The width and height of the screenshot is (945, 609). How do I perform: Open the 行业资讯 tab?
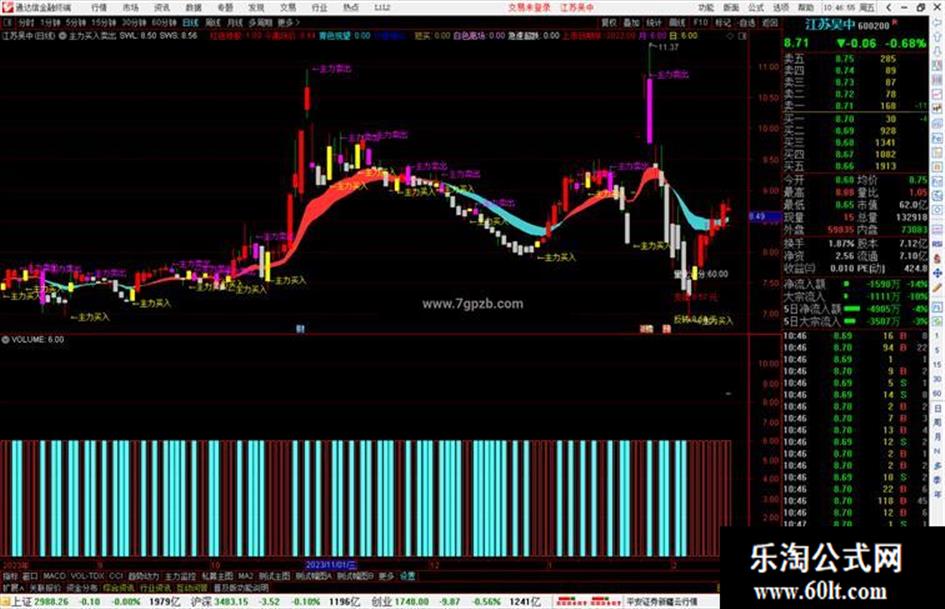[x=155, y=587]
